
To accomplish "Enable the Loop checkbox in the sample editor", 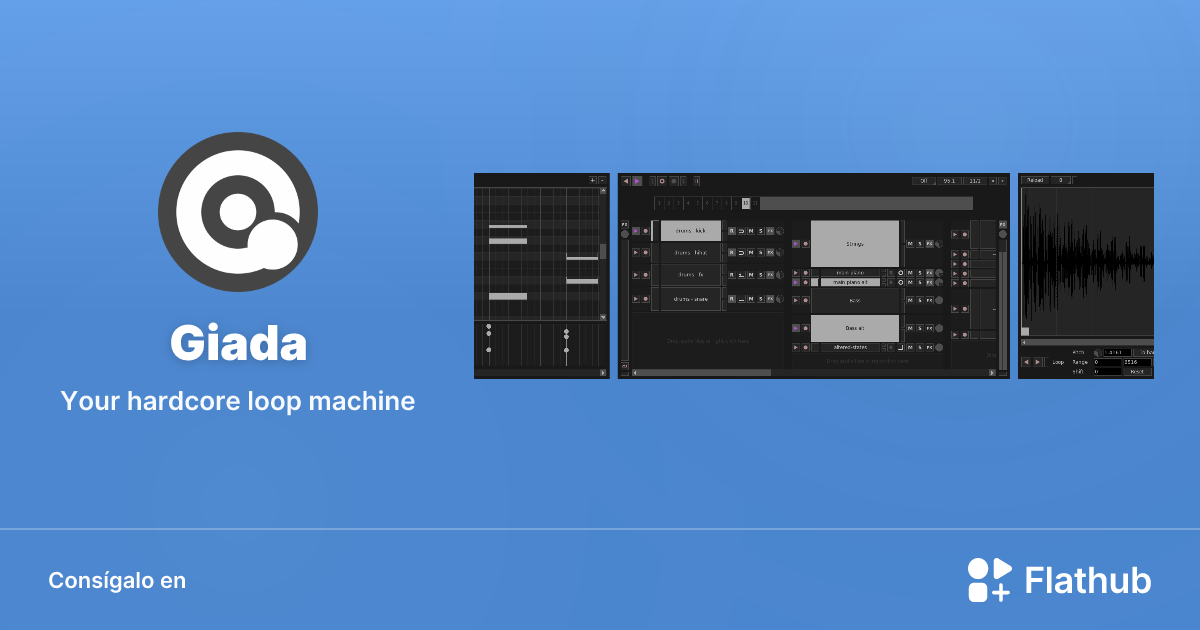I will pos(1046,362).
